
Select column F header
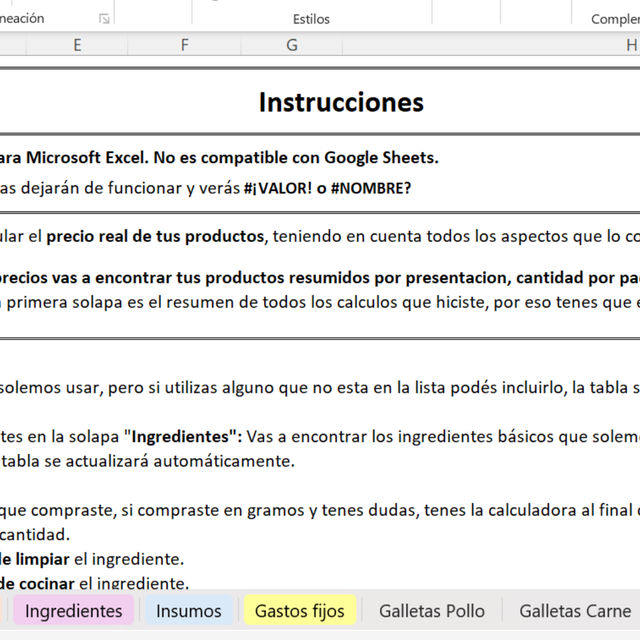[x=184, y=45]
